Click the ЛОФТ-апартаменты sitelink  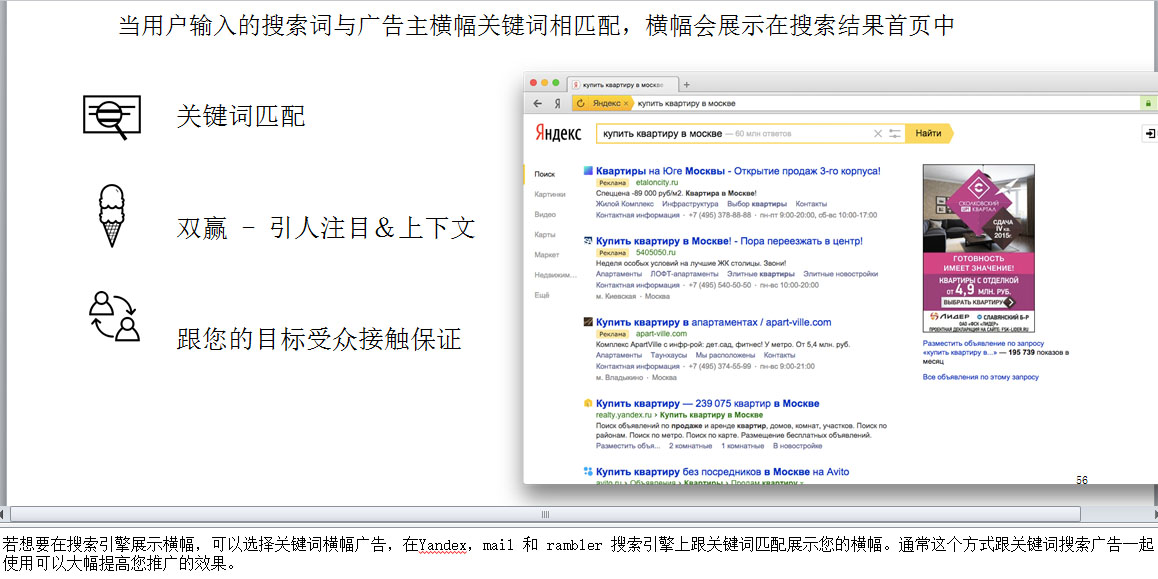click(684, 274)
